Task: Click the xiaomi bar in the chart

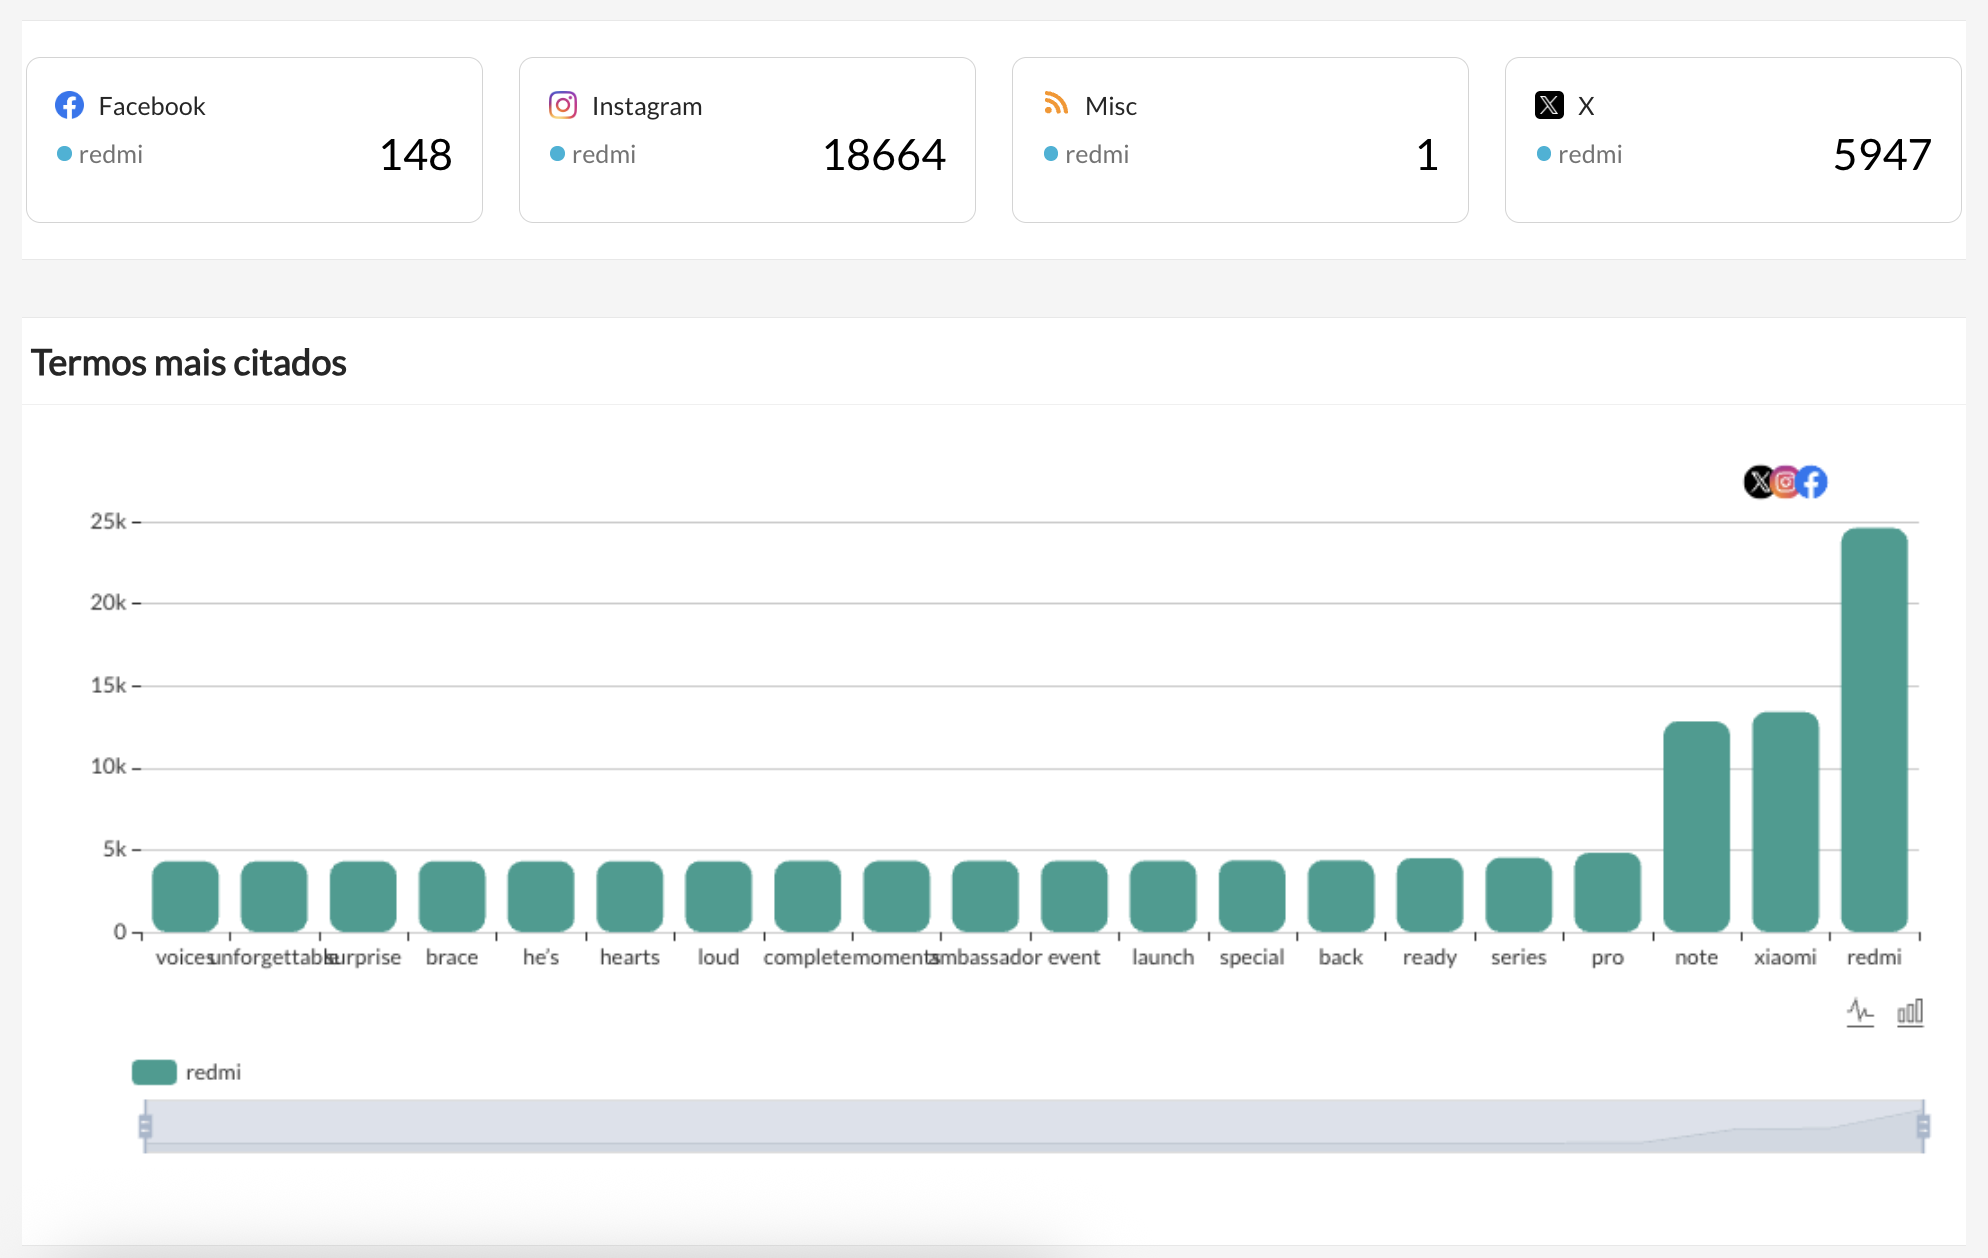Action: tap(1785, 822)
